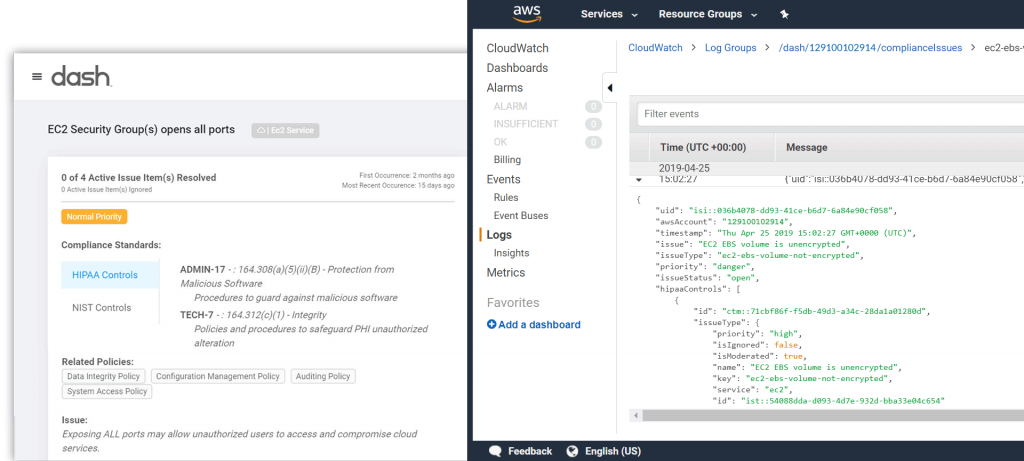Select the ALARM state filter

pos(511,106)
